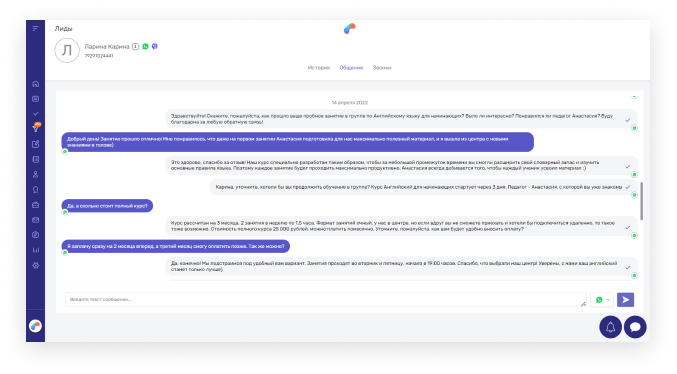The image size is (677, 374).
Task: Click the purple message starting Добрый день!
Action: click(x=297, y=142)
